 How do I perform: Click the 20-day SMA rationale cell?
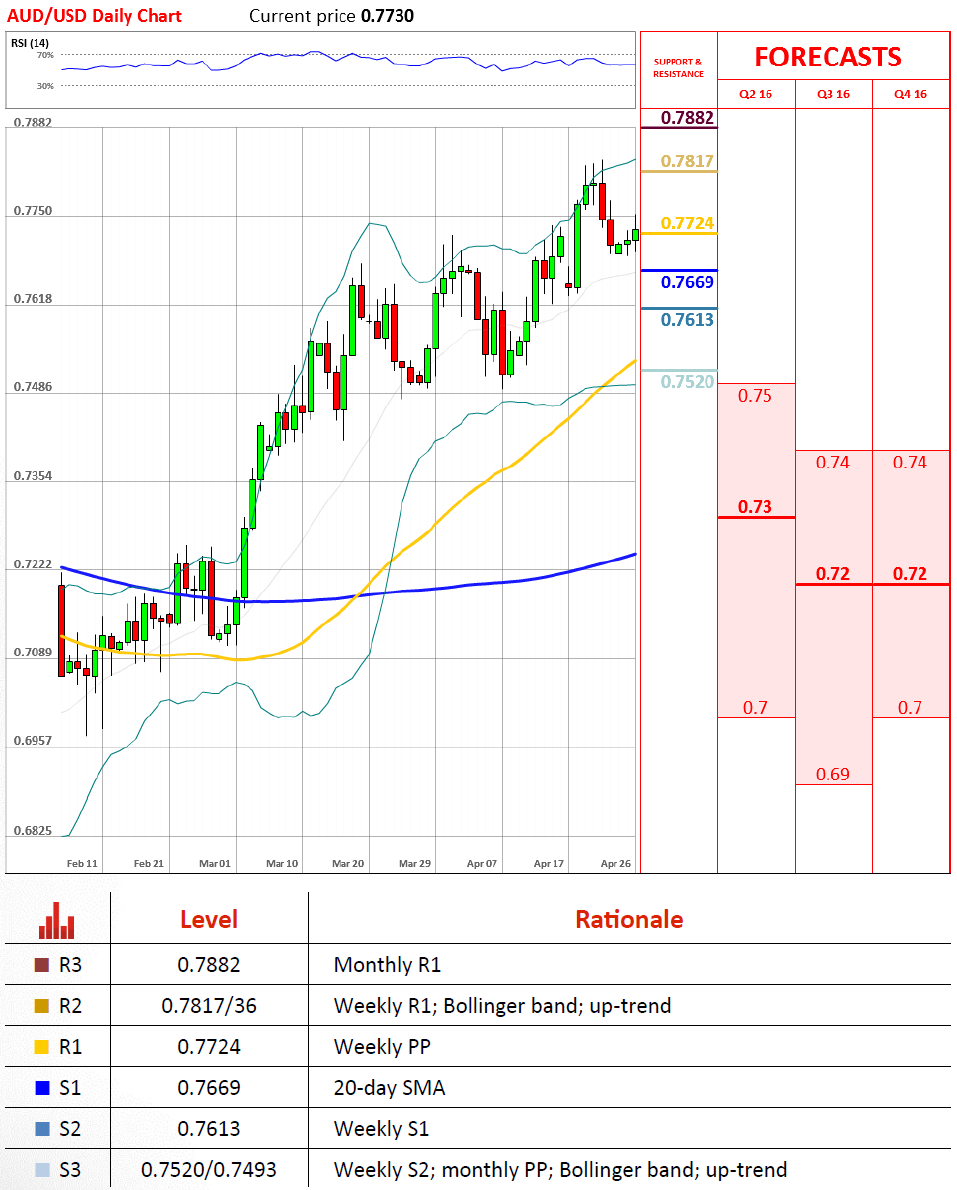tap(389, 1088)
